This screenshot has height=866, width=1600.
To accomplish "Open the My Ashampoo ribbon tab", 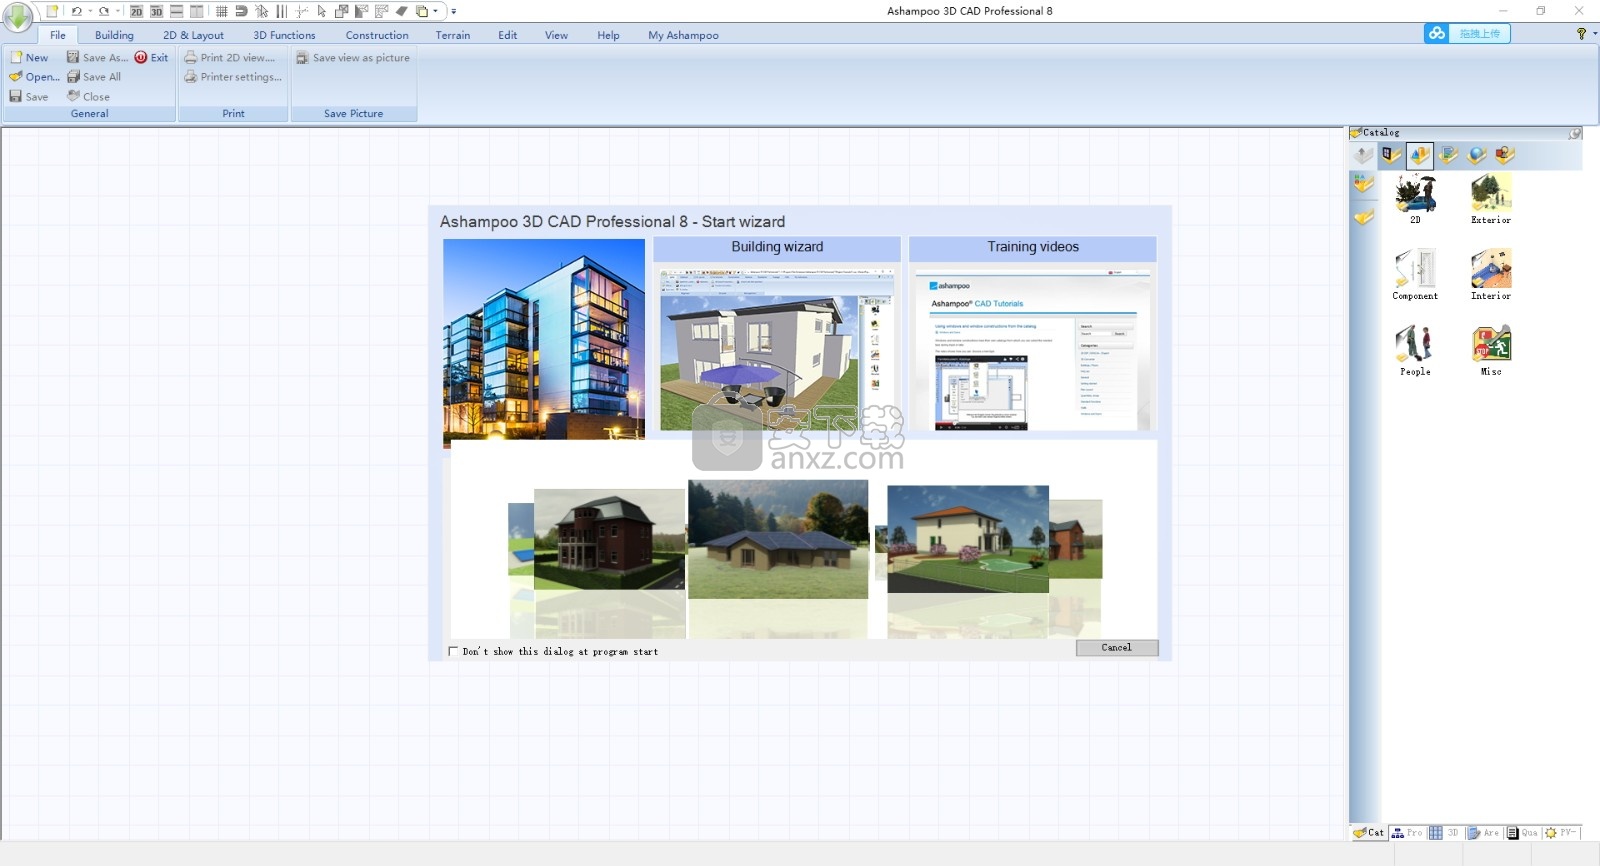I will [683, 35].
